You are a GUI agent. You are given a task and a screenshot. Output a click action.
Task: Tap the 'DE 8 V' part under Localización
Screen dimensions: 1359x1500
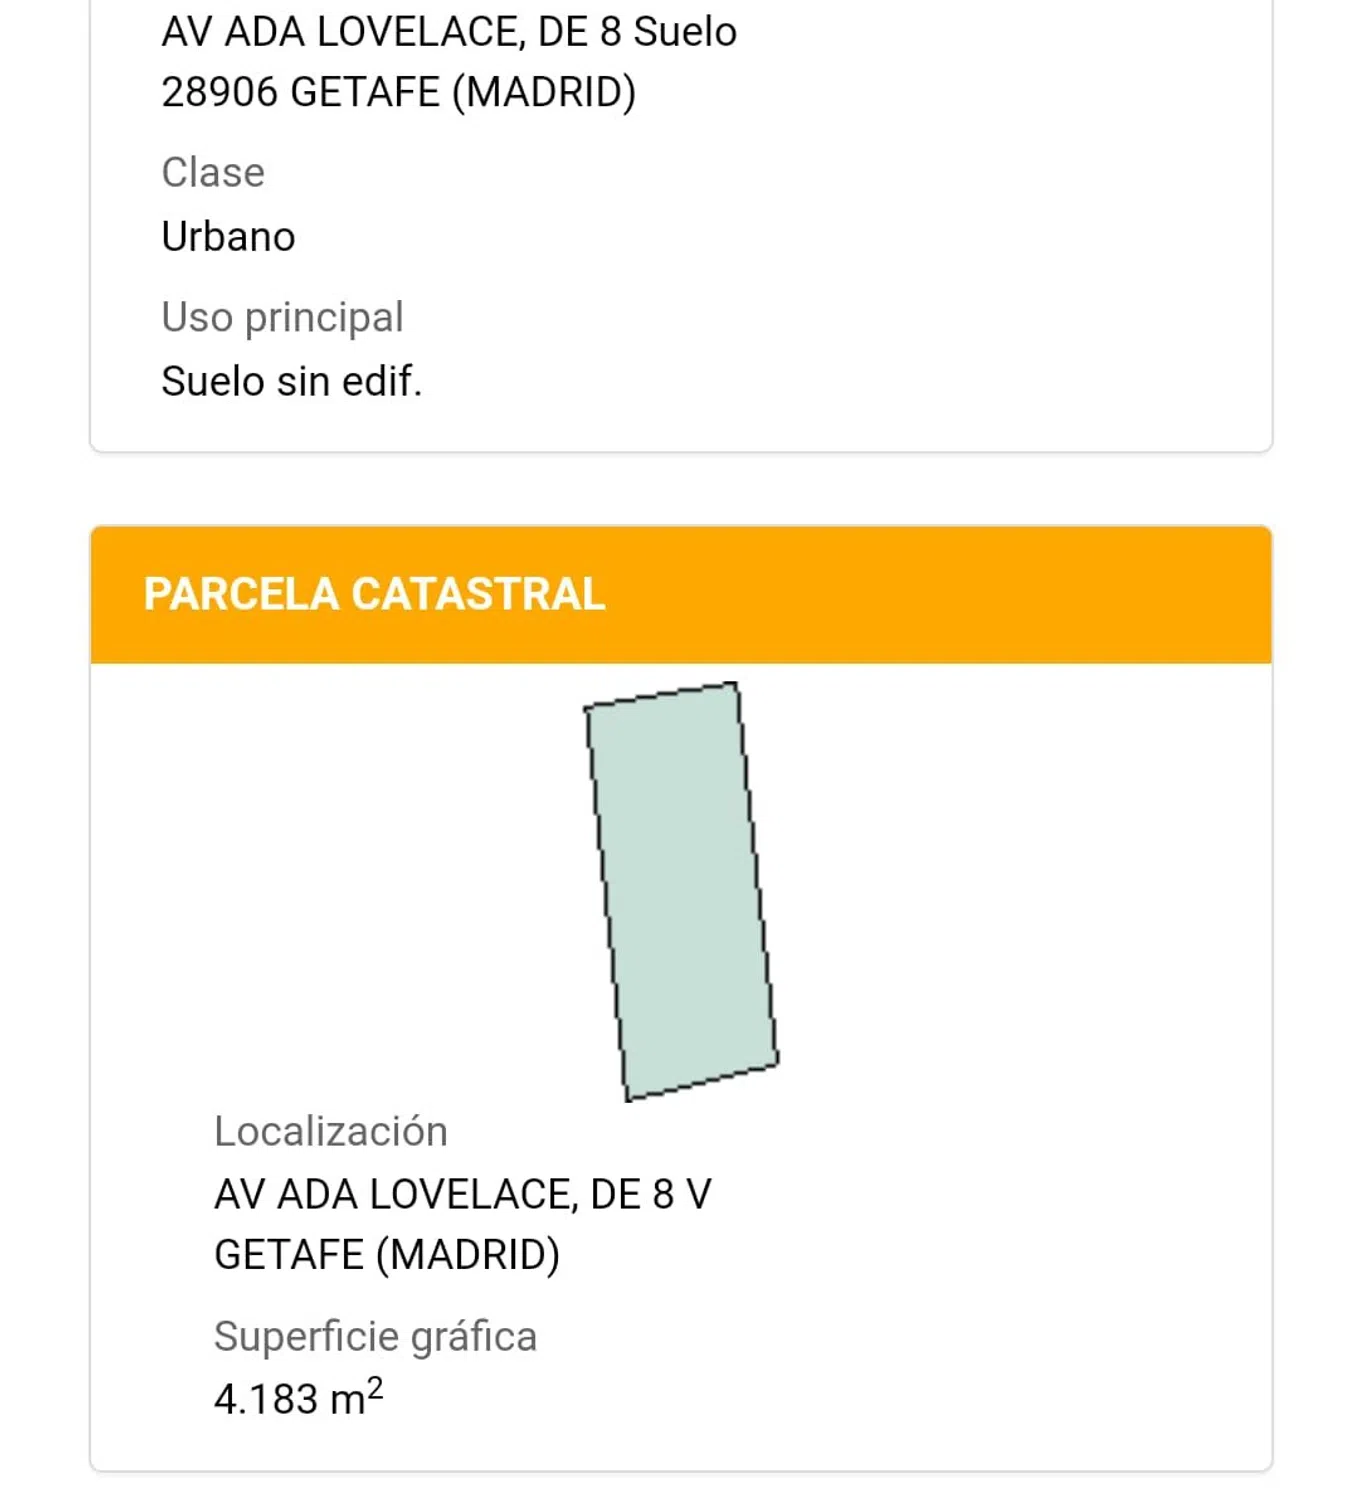(x=651, y=1194)
